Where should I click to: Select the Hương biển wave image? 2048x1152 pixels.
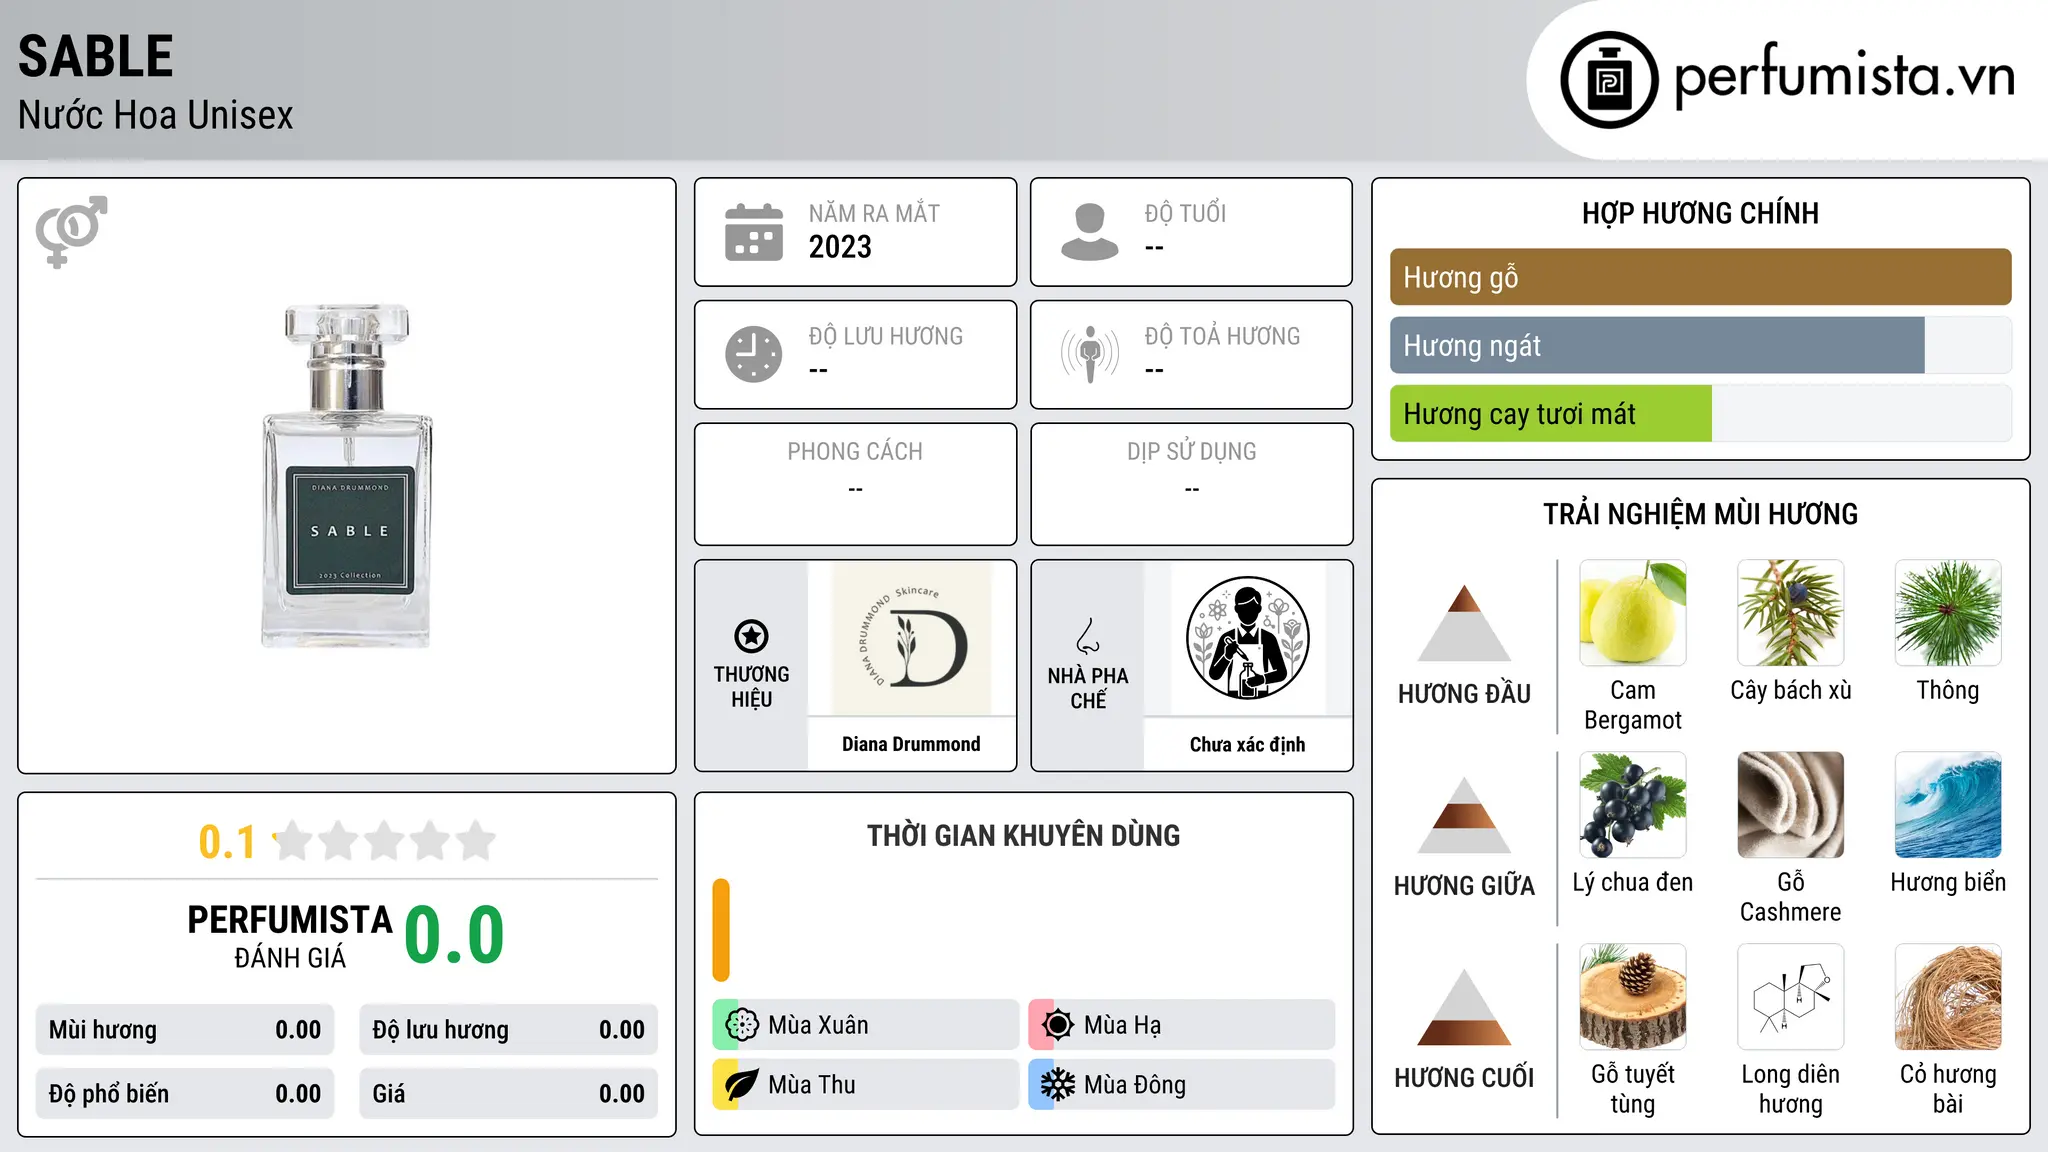tap(1948, 805)
